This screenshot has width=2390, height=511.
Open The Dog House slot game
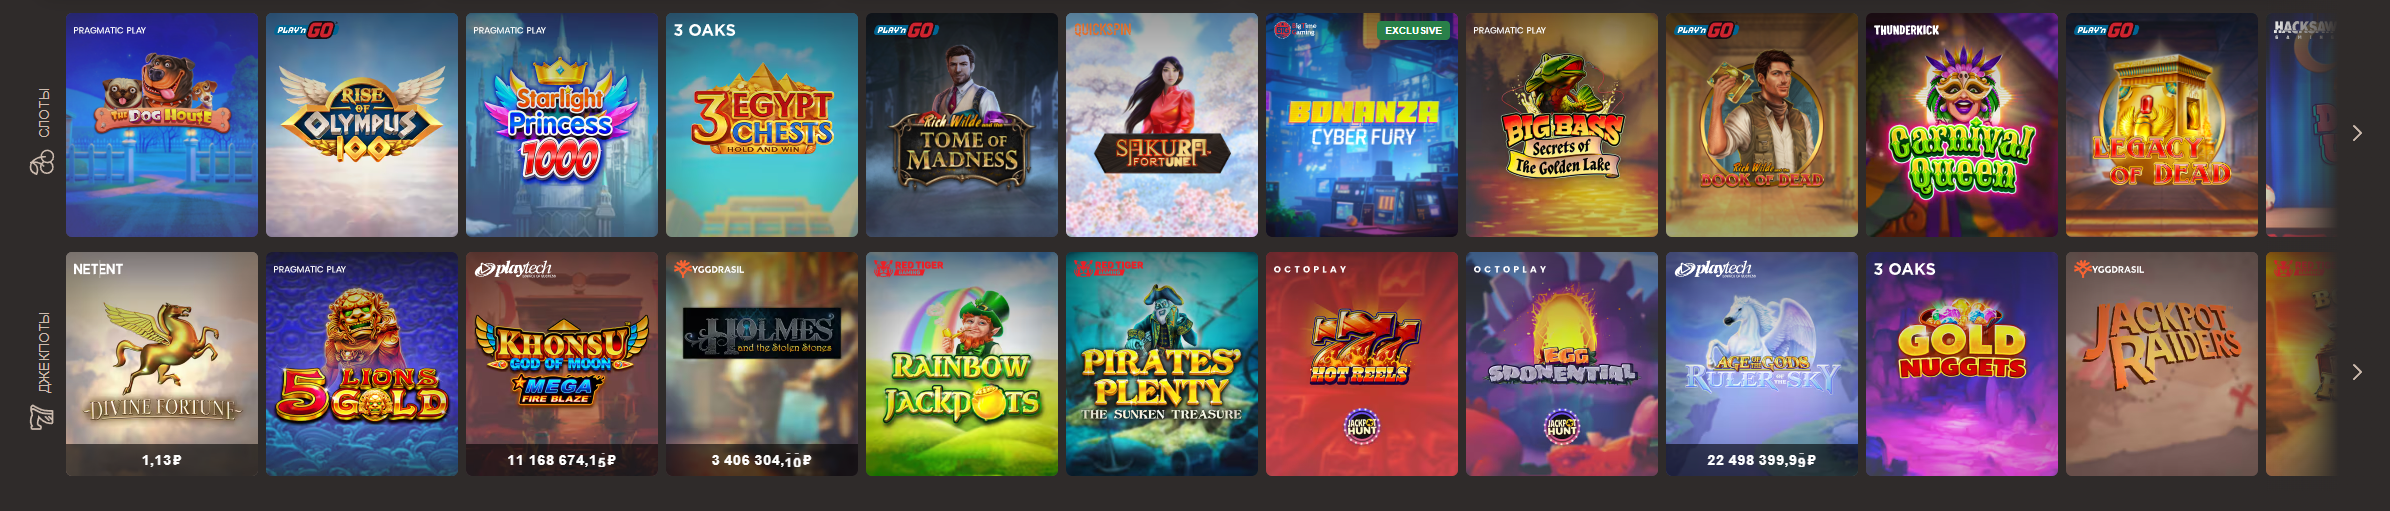(162, 125)
